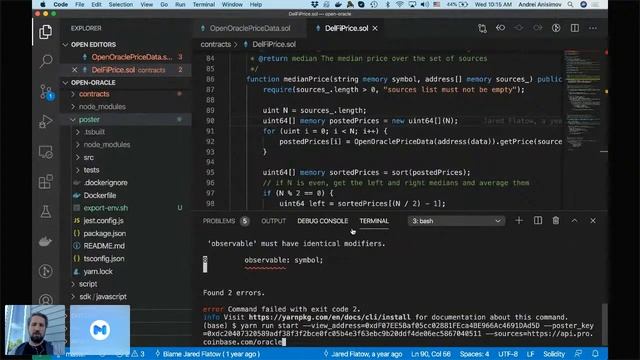Open the editor More Actions ellipsis
The image size is (640, 360).
[593, 28]
